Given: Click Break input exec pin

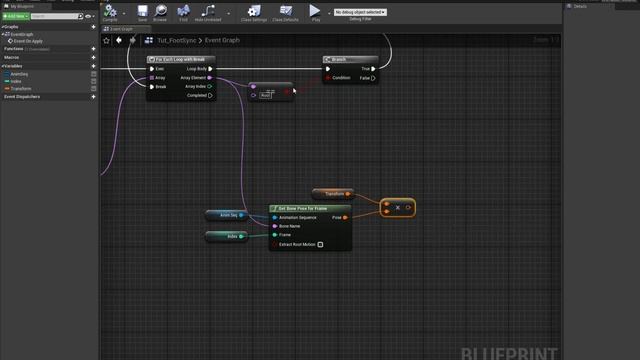Looking at the screenshot, I should [x=152, y=87].
